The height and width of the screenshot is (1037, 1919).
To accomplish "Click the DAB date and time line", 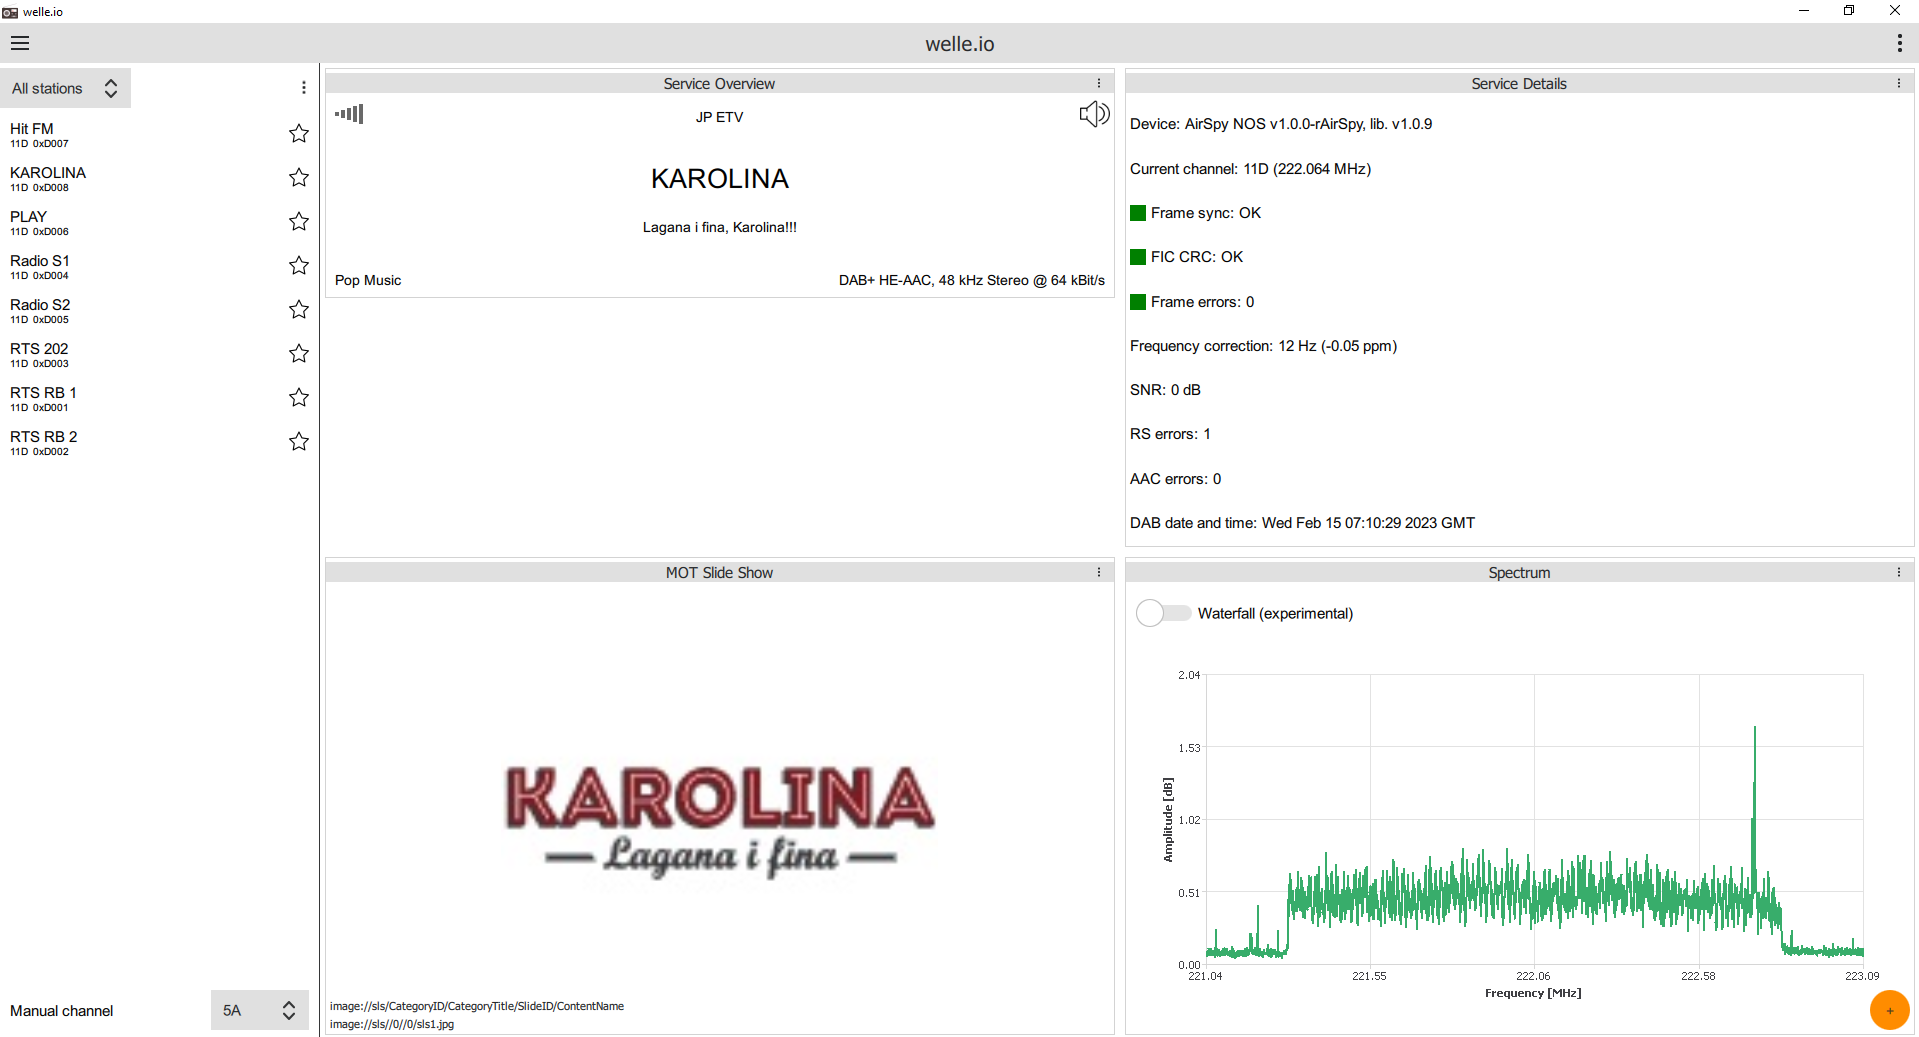I will click(x=1302, y=523).
